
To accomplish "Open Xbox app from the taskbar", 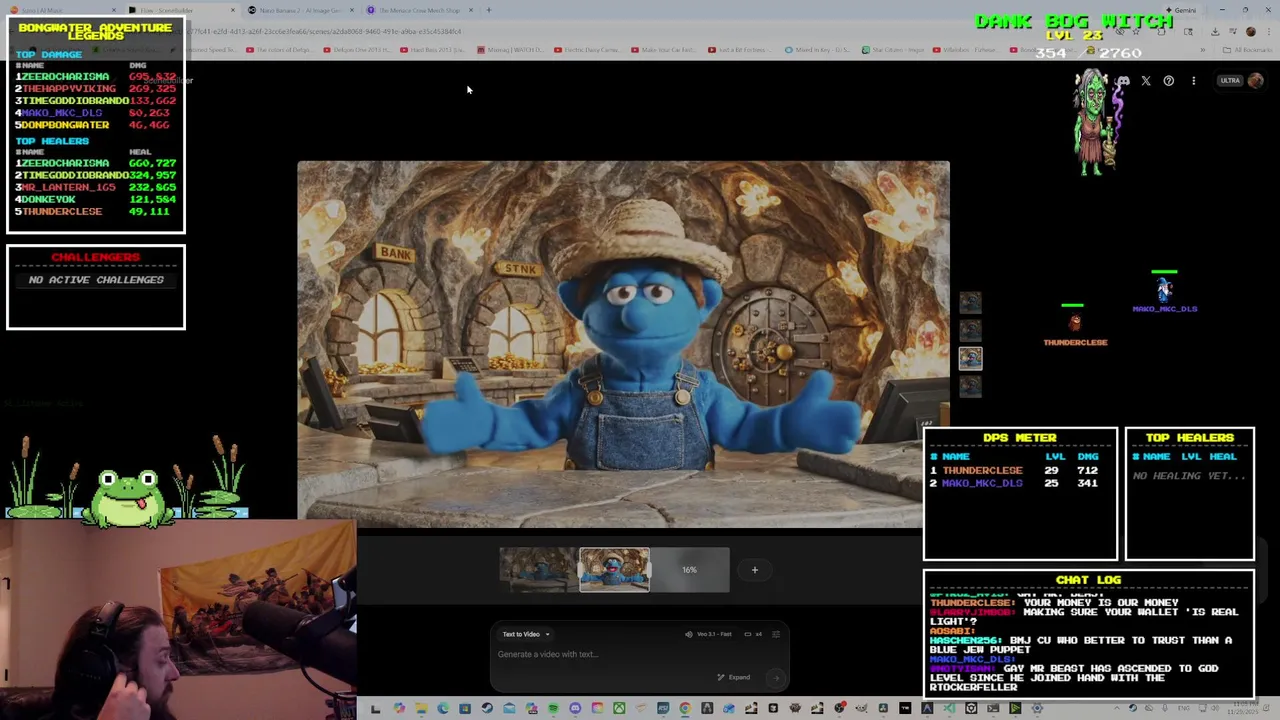I will [619, 709].
